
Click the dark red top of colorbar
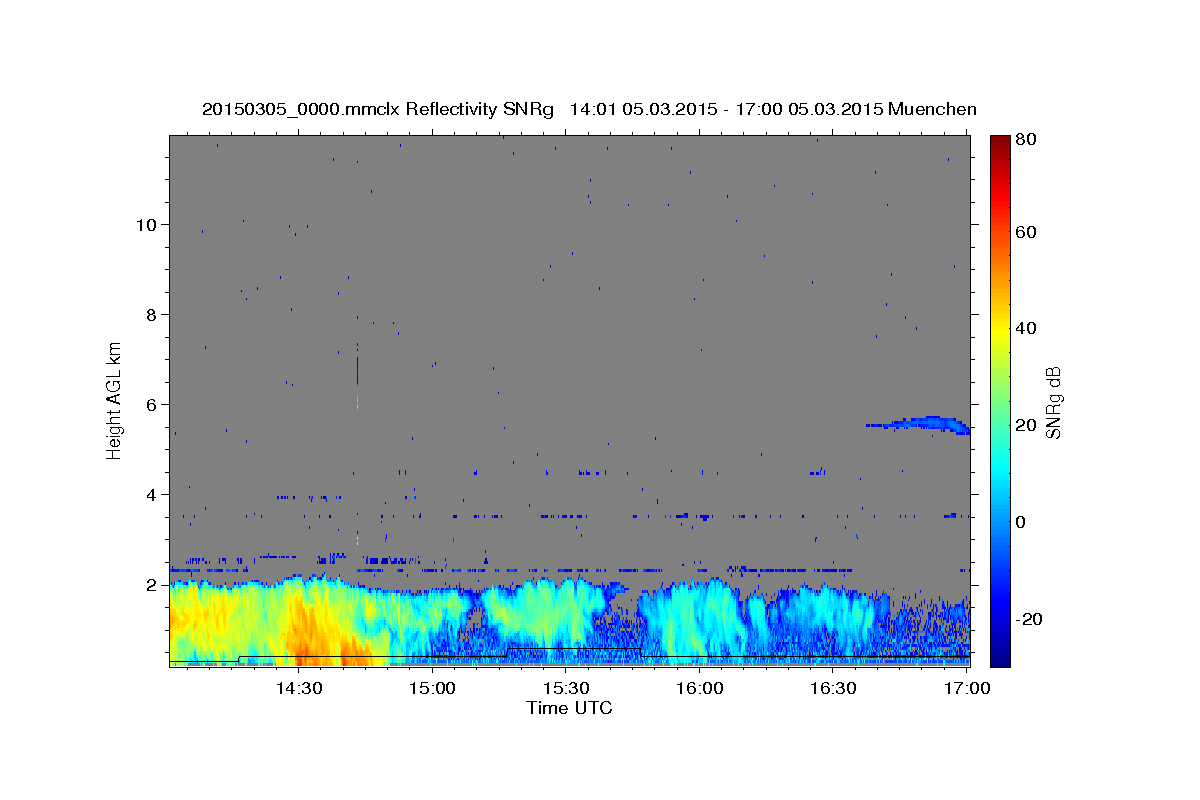point(1000,145)
